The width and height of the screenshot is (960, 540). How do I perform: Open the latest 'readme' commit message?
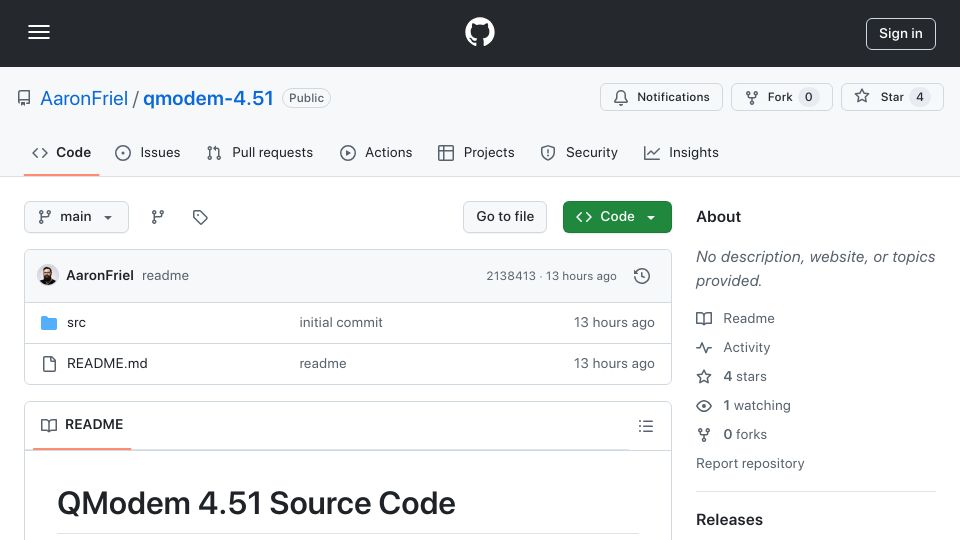[x=165, y=276]
